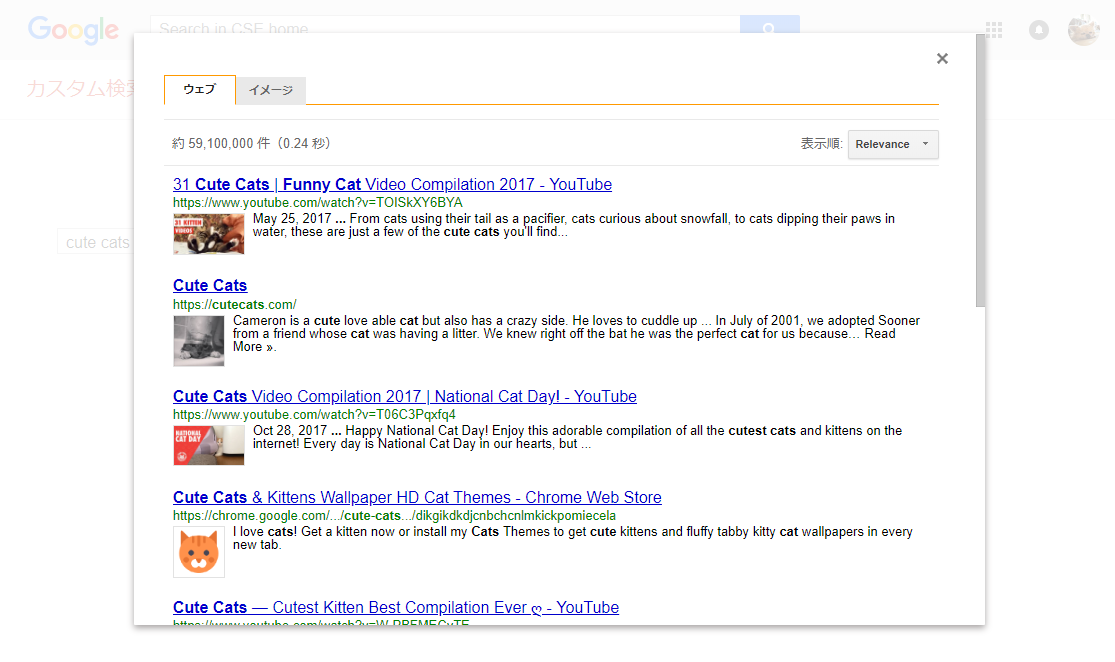Click the 'May 25, 2017' snippet text
This screenshot has height=662, width=1115.
pos(292,219)
